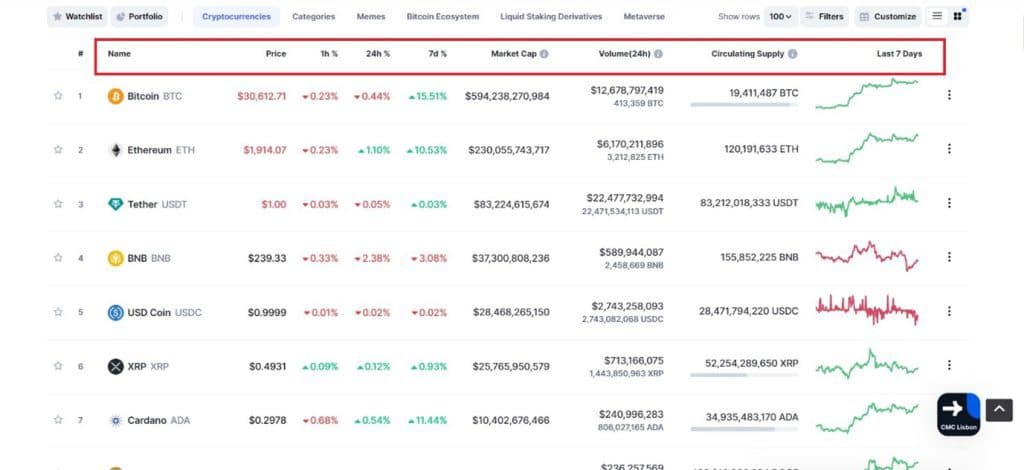The width and height of the screenshot is (1024, 470).
Task: Star Cardano to add to watchlist
Action: 58,420
